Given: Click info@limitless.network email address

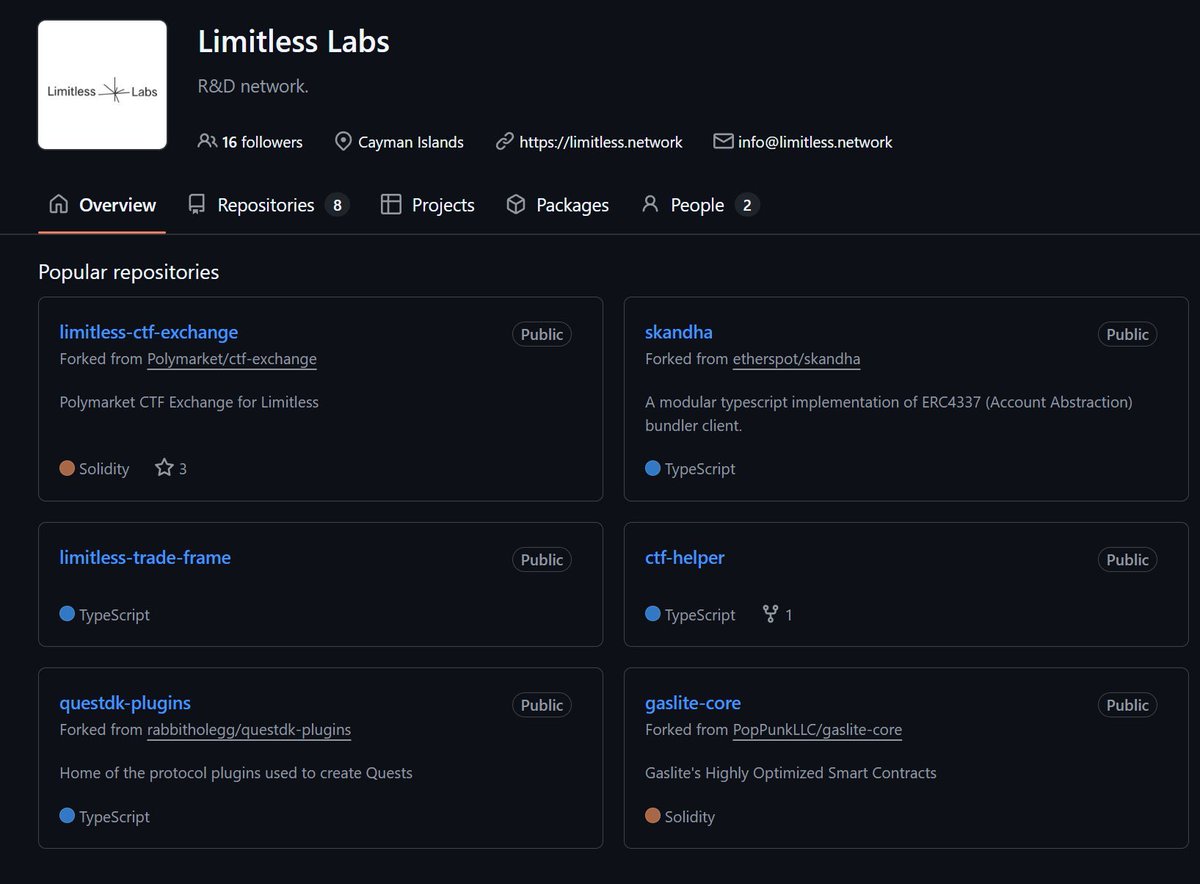Looking at the screenshot, I should tap(815, 142).
